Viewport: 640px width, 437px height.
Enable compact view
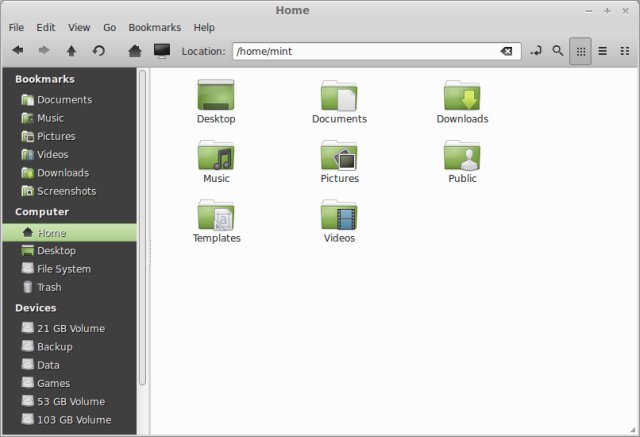(625, 51)
